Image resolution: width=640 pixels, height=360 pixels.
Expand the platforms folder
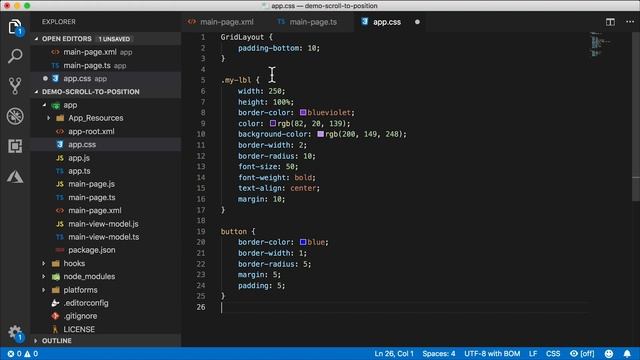tap(44, 290)
